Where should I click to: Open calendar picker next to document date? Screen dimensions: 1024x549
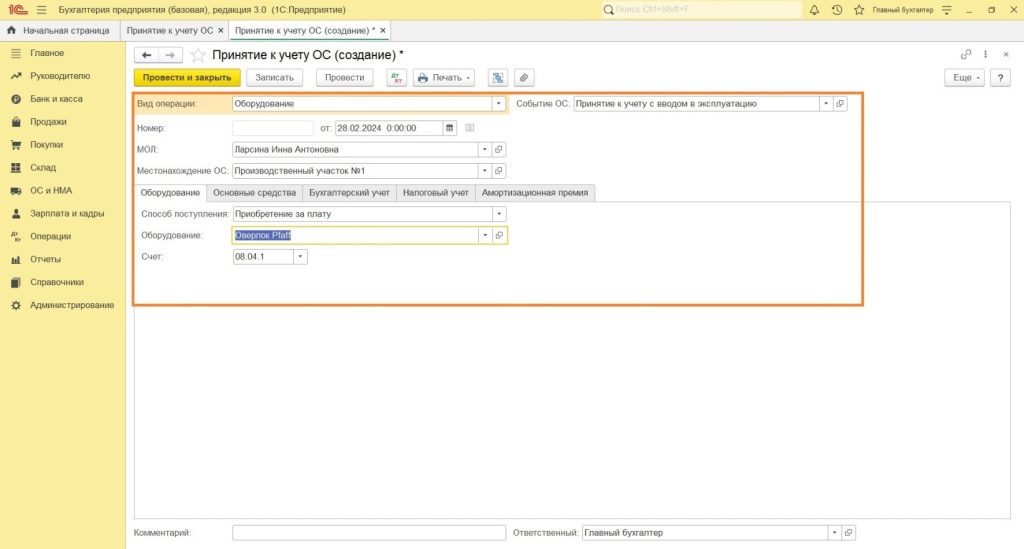(449, 128)
